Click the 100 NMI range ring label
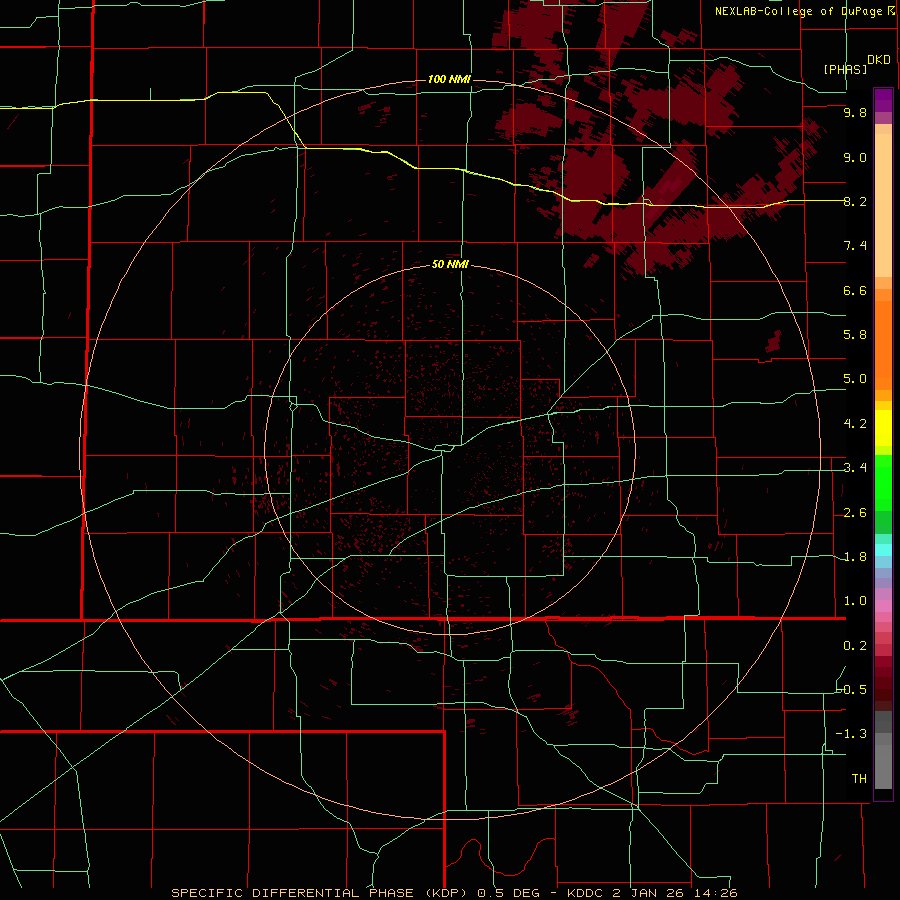900x900 pixels. tap(449, 79)
